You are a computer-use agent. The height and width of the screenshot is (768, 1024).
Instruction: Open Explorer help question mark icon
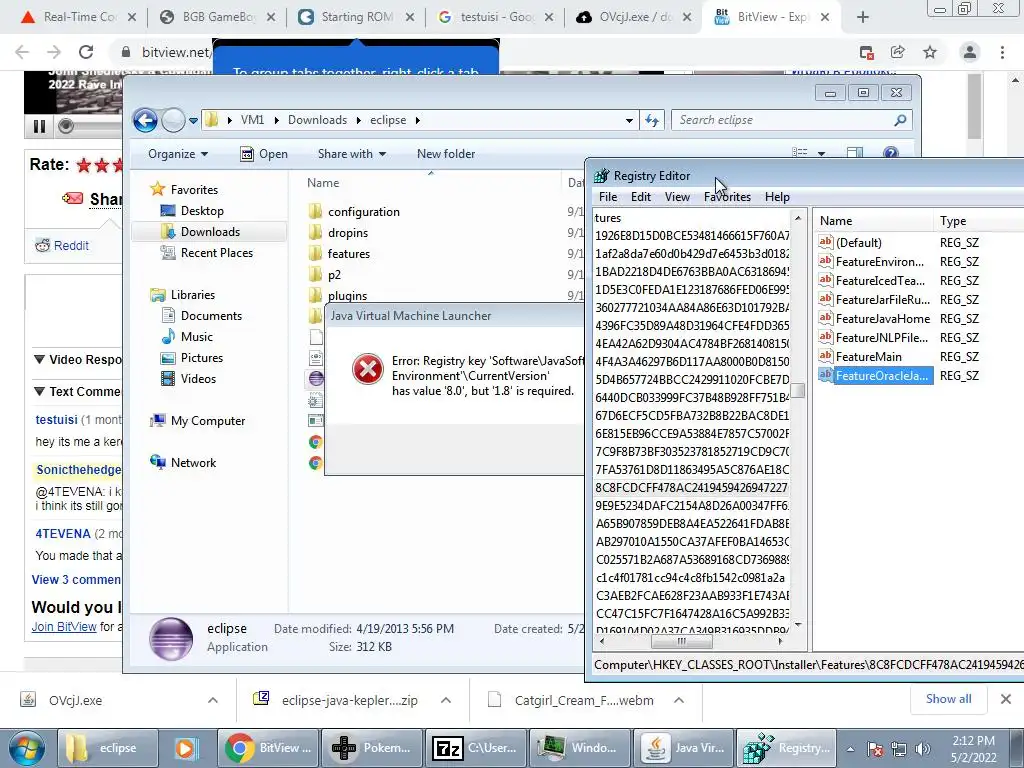(891, 153)
